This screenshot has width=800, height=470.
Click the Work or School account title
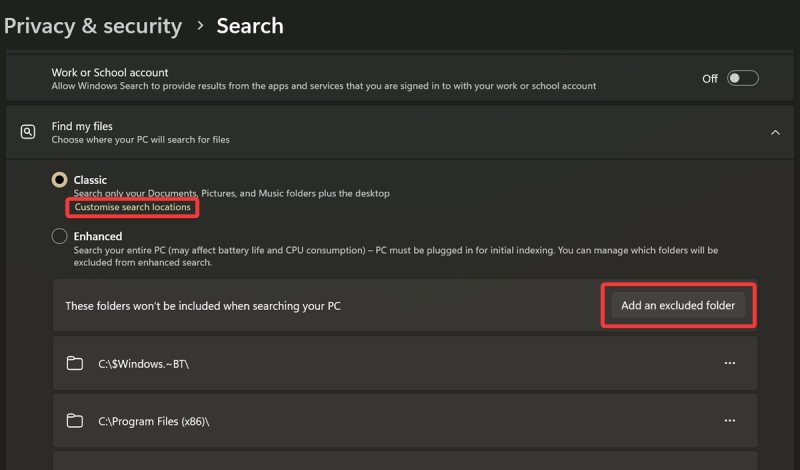pos(110,72)
